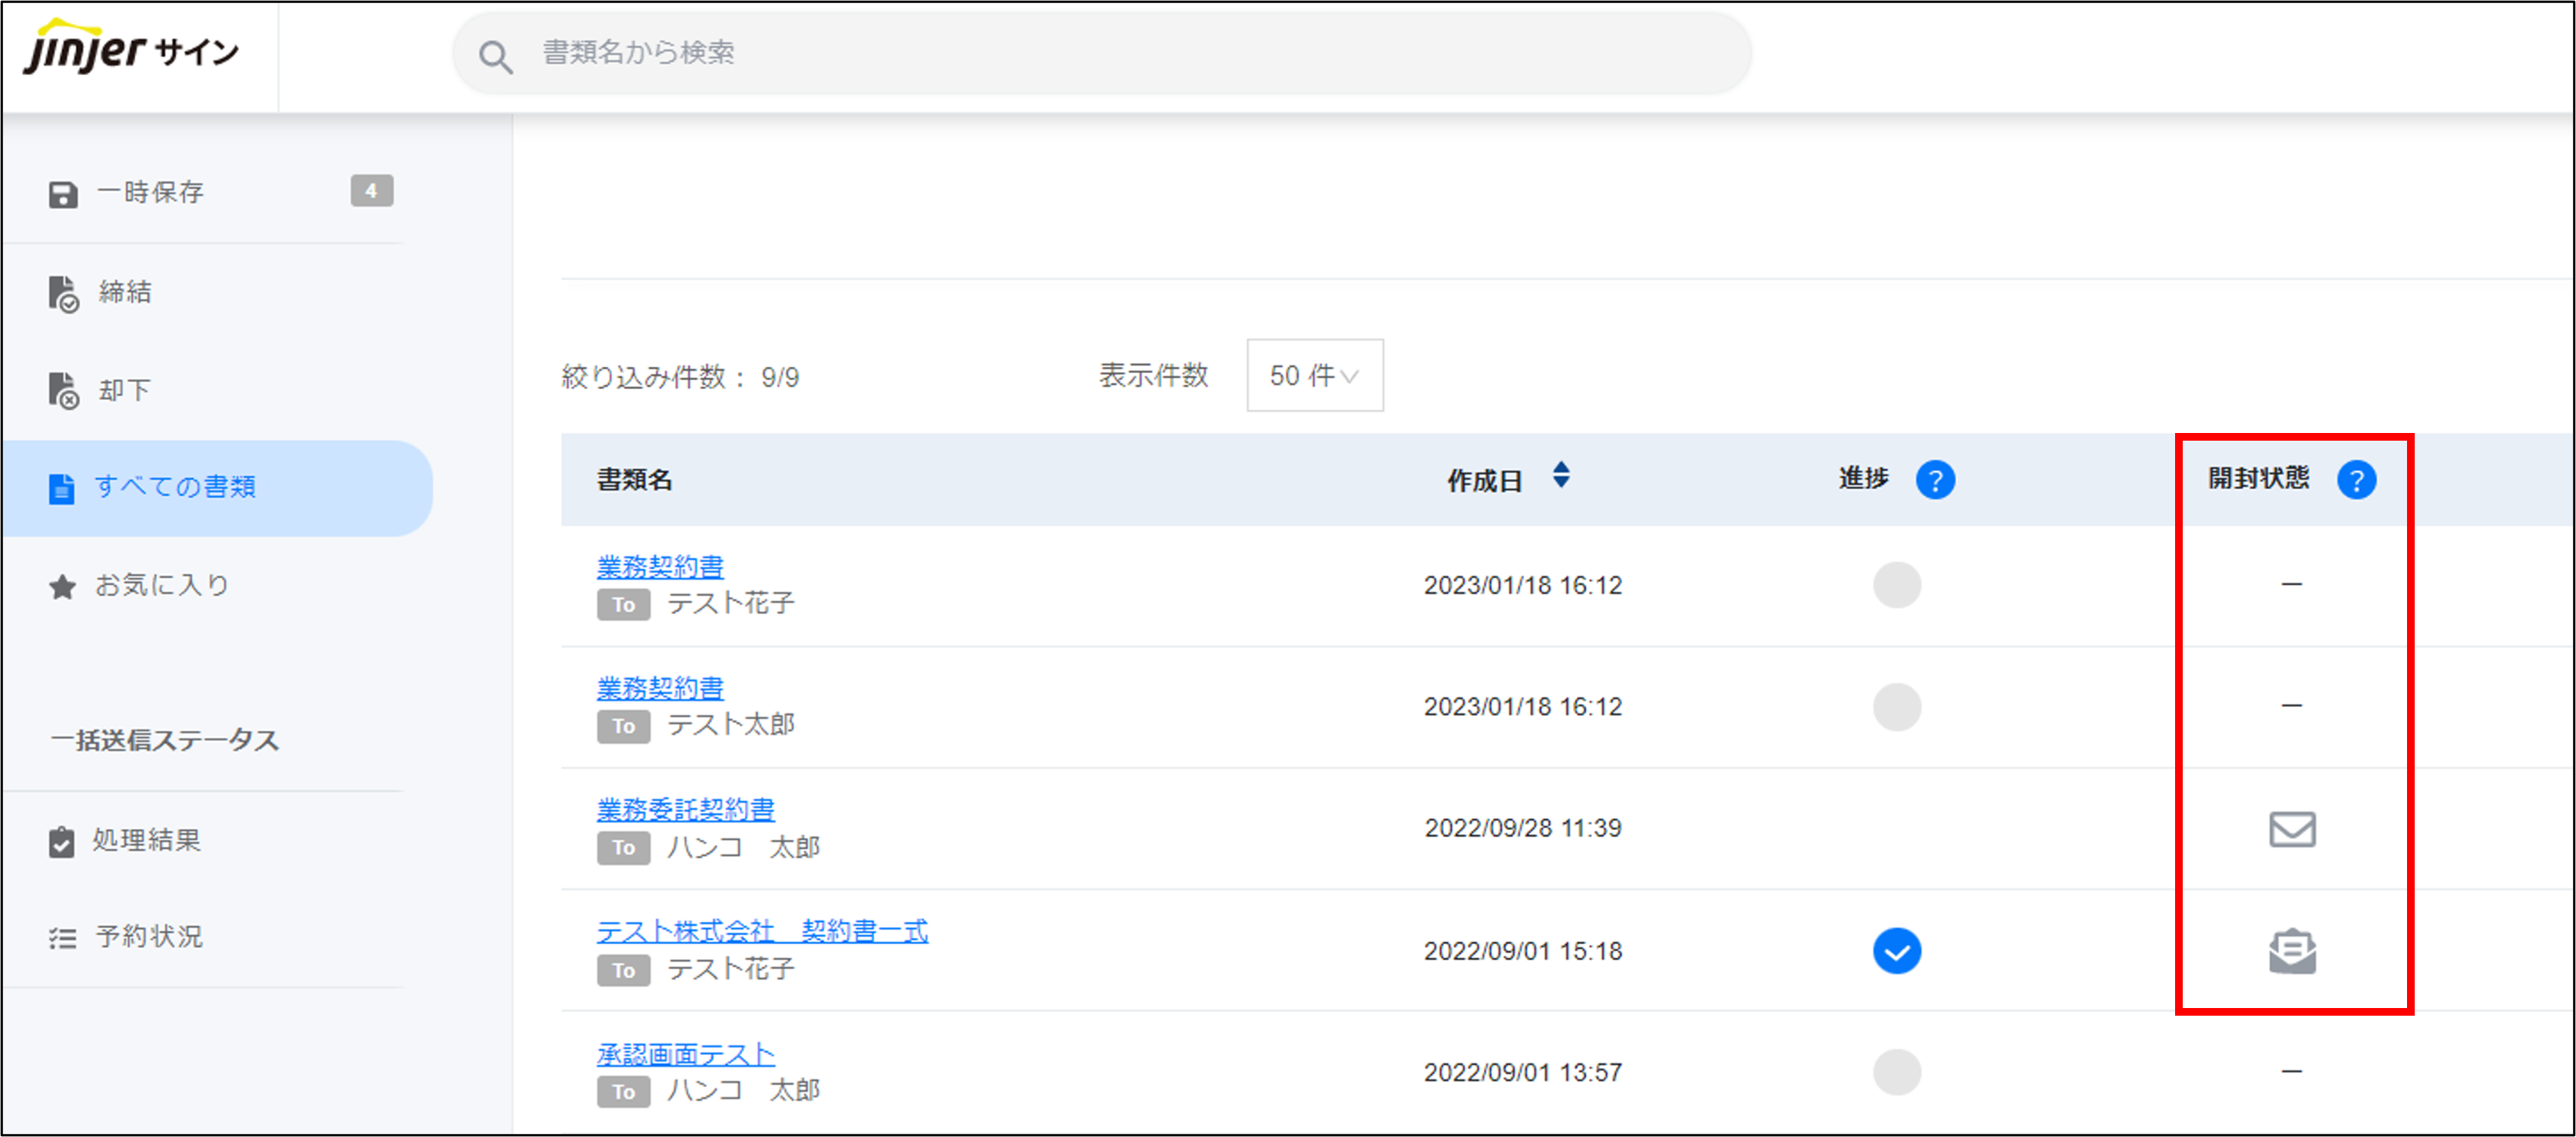Open お気に入り favorites in sidebar
This screenshot has height=1137, width=2576.
[160, 585]
